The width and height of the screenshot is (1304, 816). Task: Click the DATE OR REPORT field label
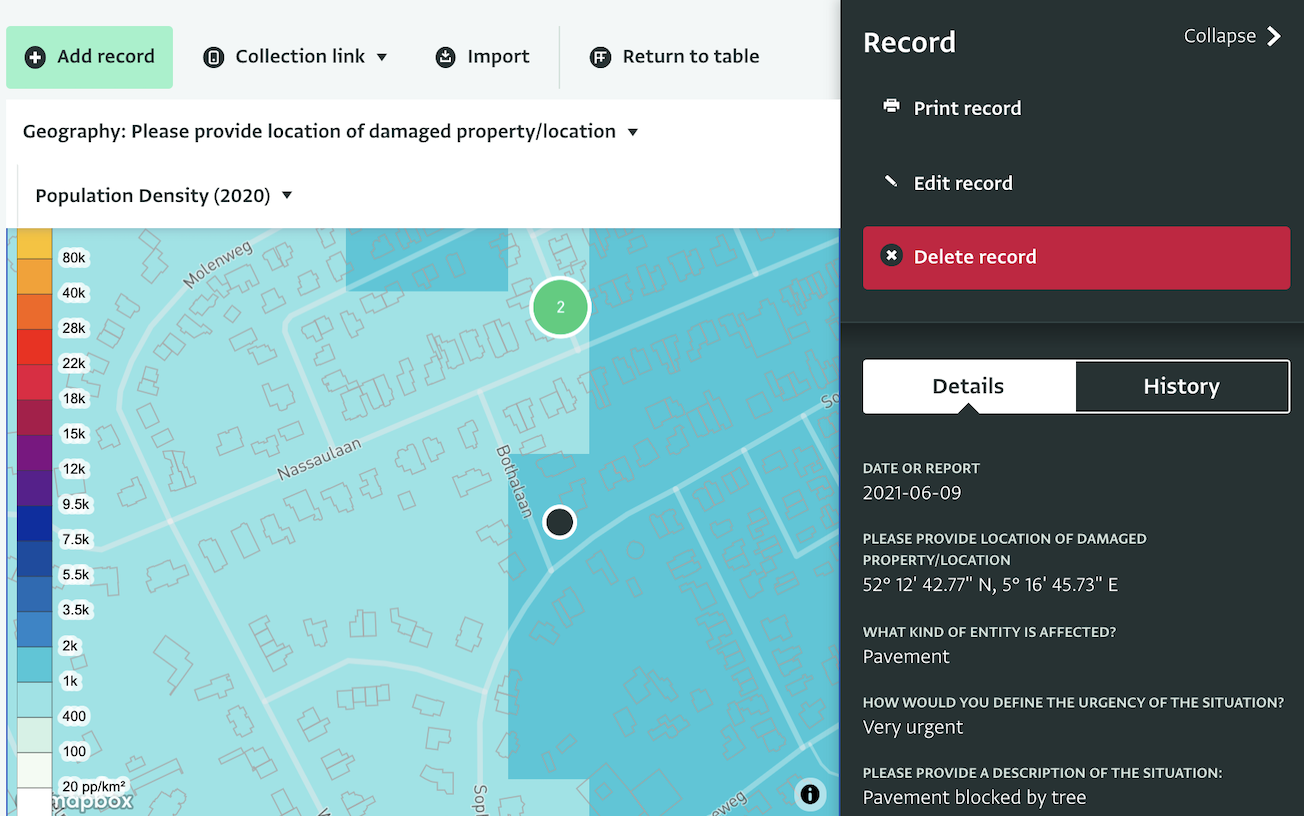(x=921, y=468)
